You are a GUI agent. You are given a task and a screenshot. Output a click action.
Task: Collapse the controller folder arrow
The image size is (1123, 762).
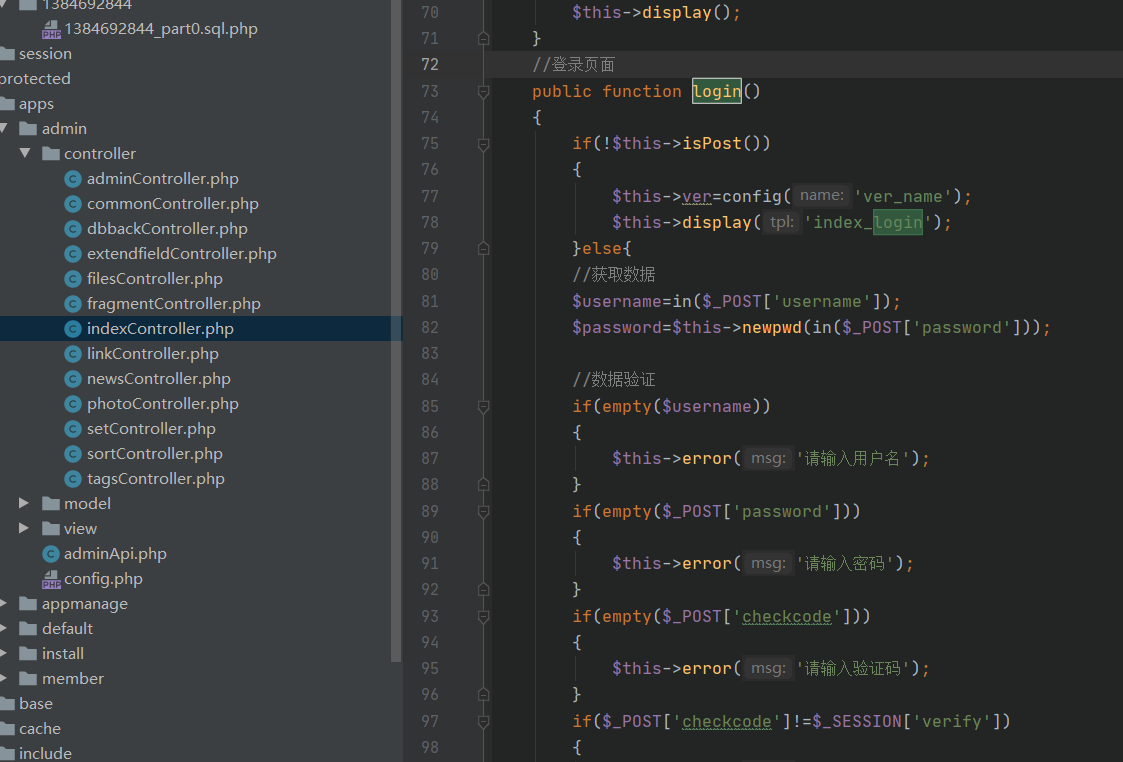[x=25, y=153]
